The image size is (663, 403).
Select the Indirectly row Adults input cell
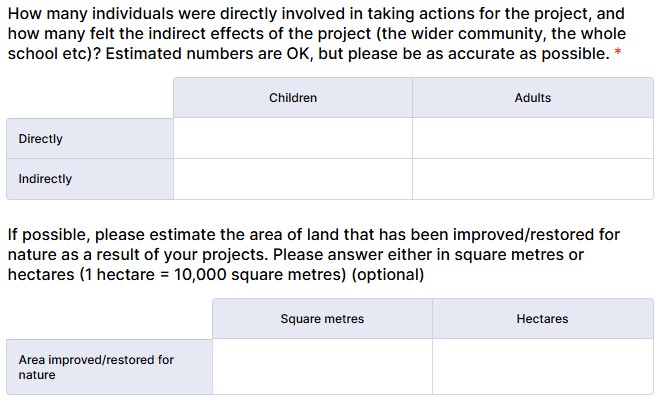click(532, 179)
